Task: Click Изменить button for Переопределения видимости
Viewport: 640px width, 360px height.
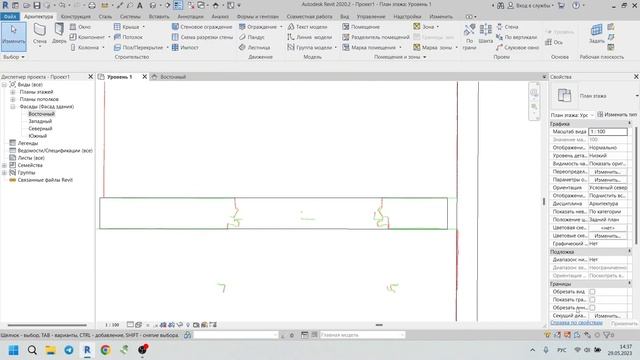Action: pyautogui.click(x=607, y=172)
